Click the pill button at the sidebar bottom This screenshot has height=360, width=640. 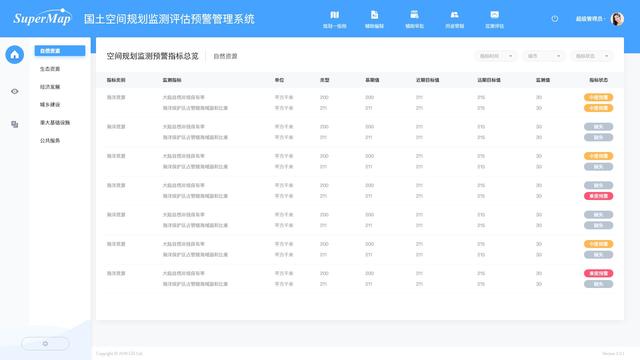click(x=45, y=344)
